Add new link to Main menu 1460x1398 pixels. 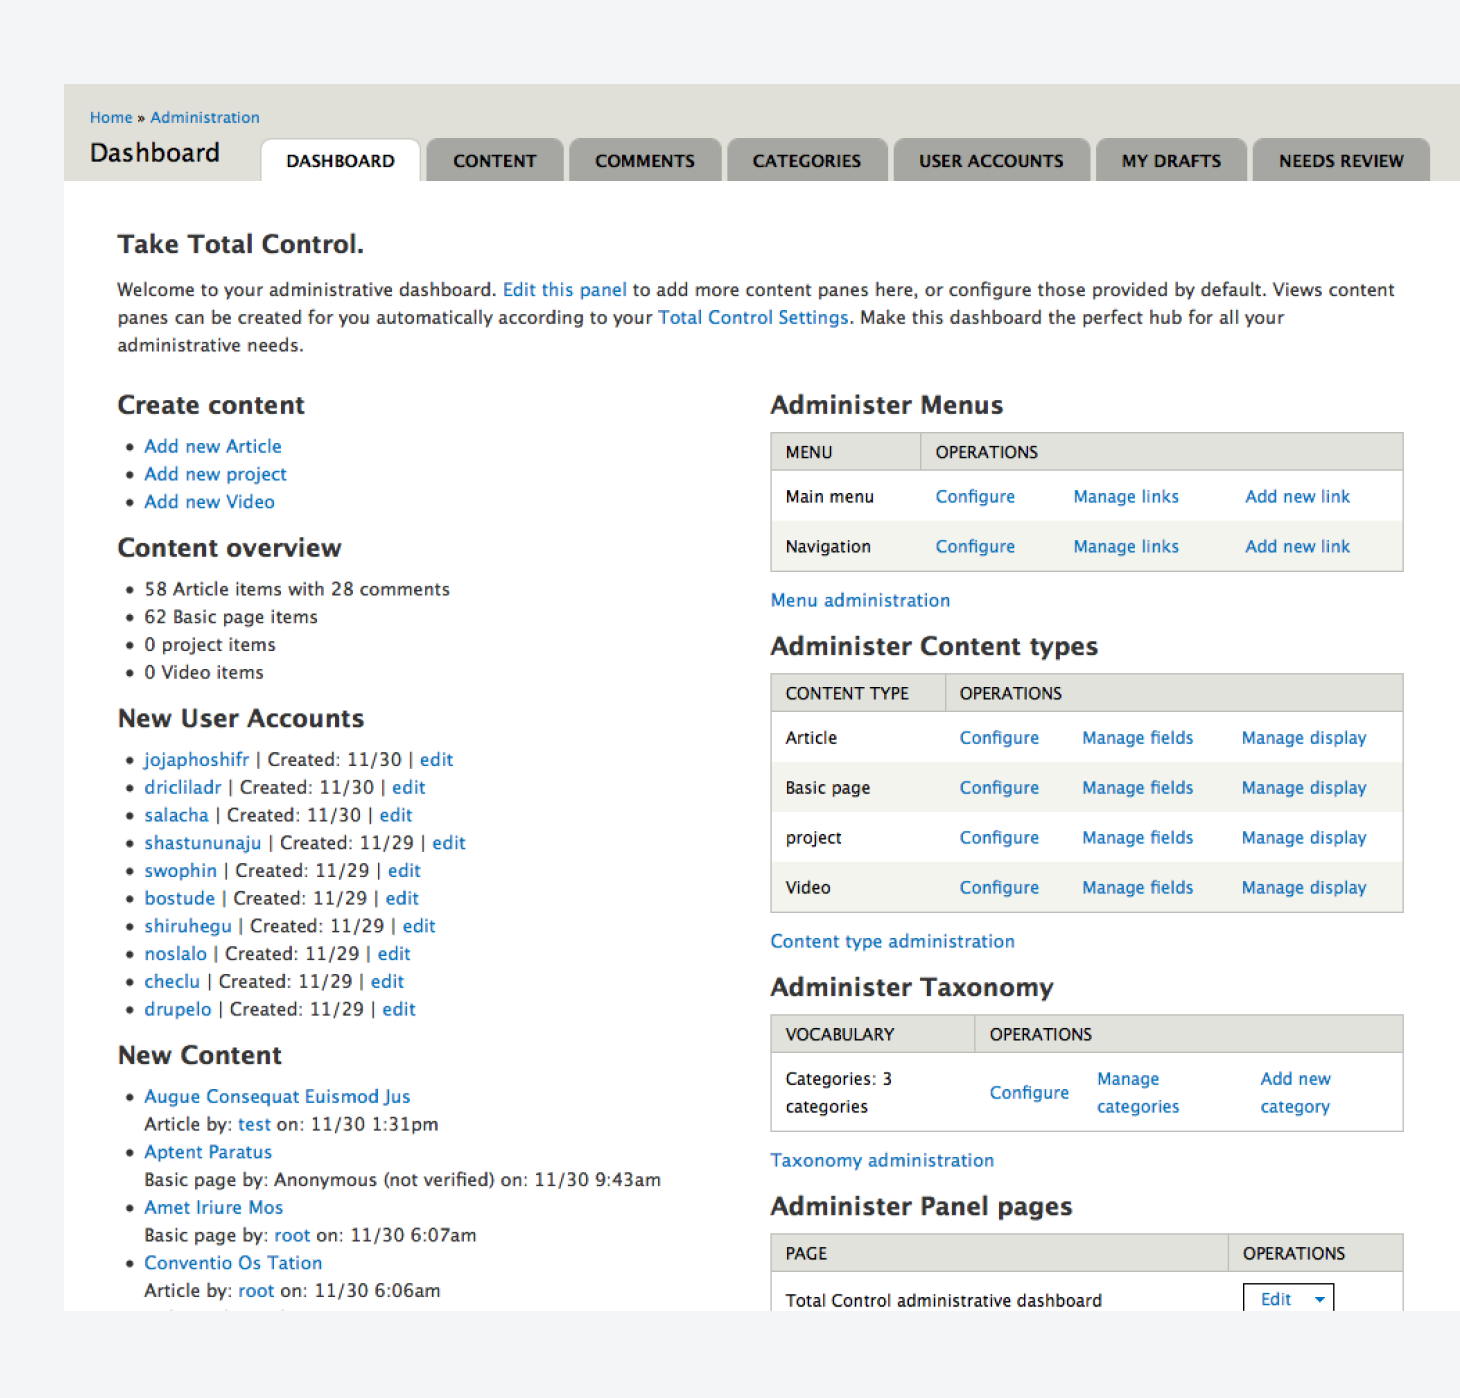1297,496
